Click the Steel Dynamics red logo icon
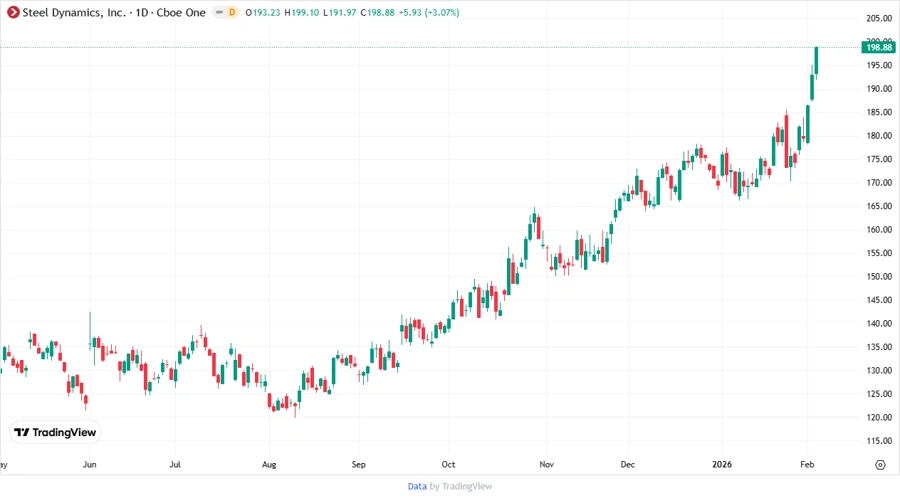 click(13, 12)
